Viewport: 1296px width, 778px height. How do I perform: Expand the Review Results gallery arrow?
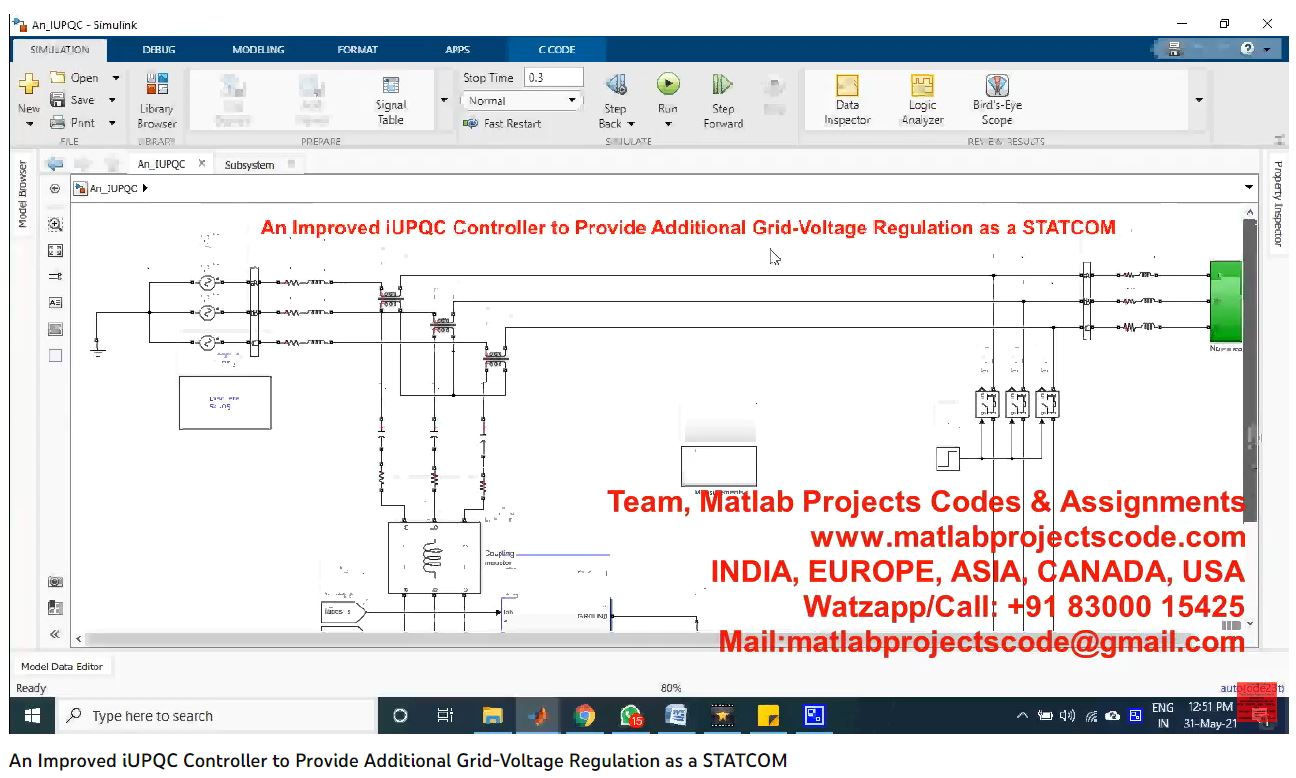point(1199,100)
